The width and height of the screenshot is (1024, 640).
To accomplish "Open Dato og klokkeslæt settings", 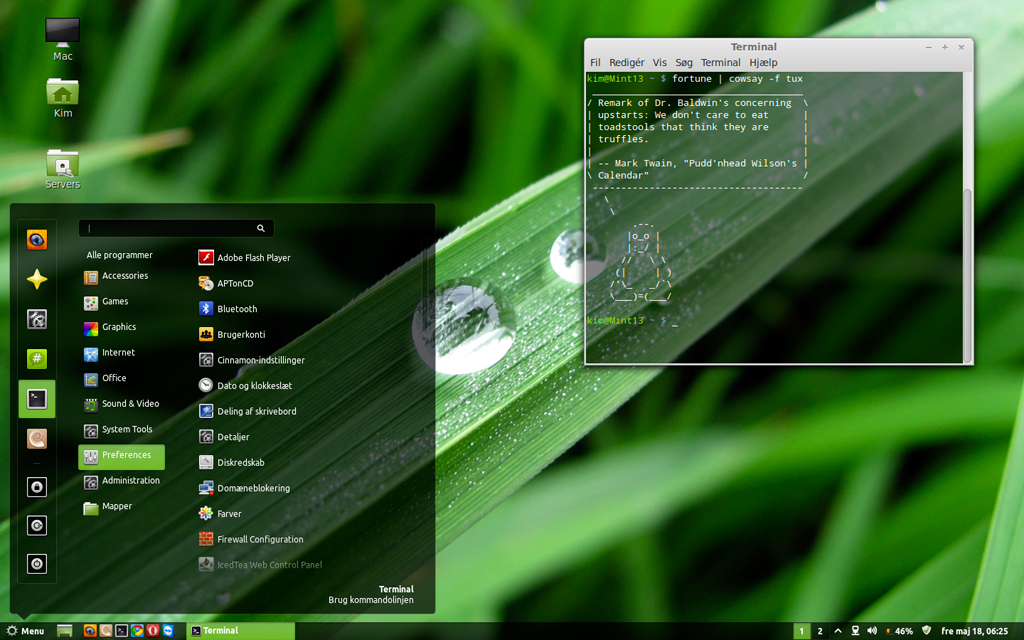I will (x=245, y=385).
